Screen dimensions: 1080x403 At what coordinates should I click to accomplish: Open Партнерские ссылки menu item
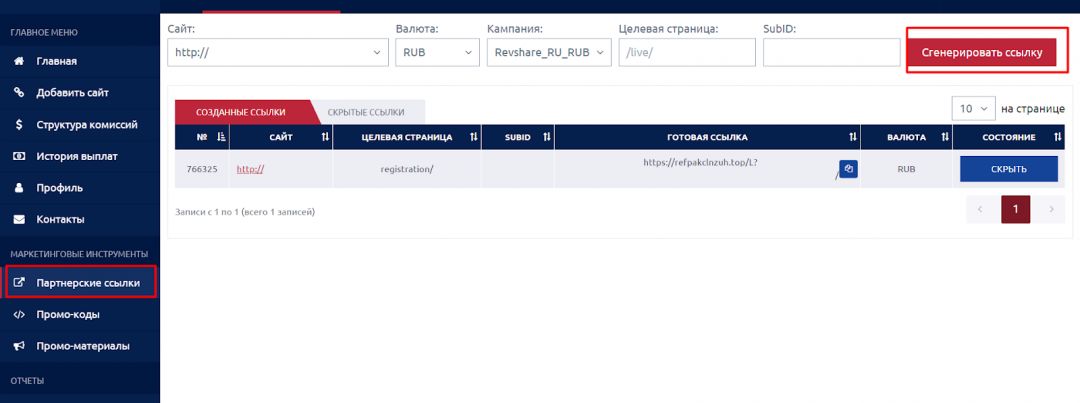(x=81, y=282)
